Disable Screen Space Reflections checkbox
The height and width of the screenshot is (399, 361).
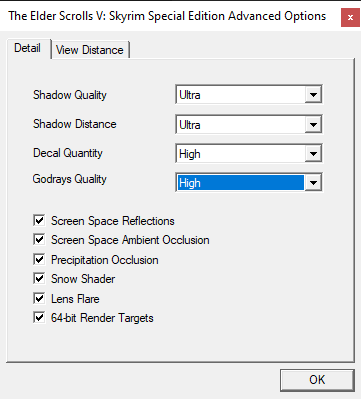39,220
